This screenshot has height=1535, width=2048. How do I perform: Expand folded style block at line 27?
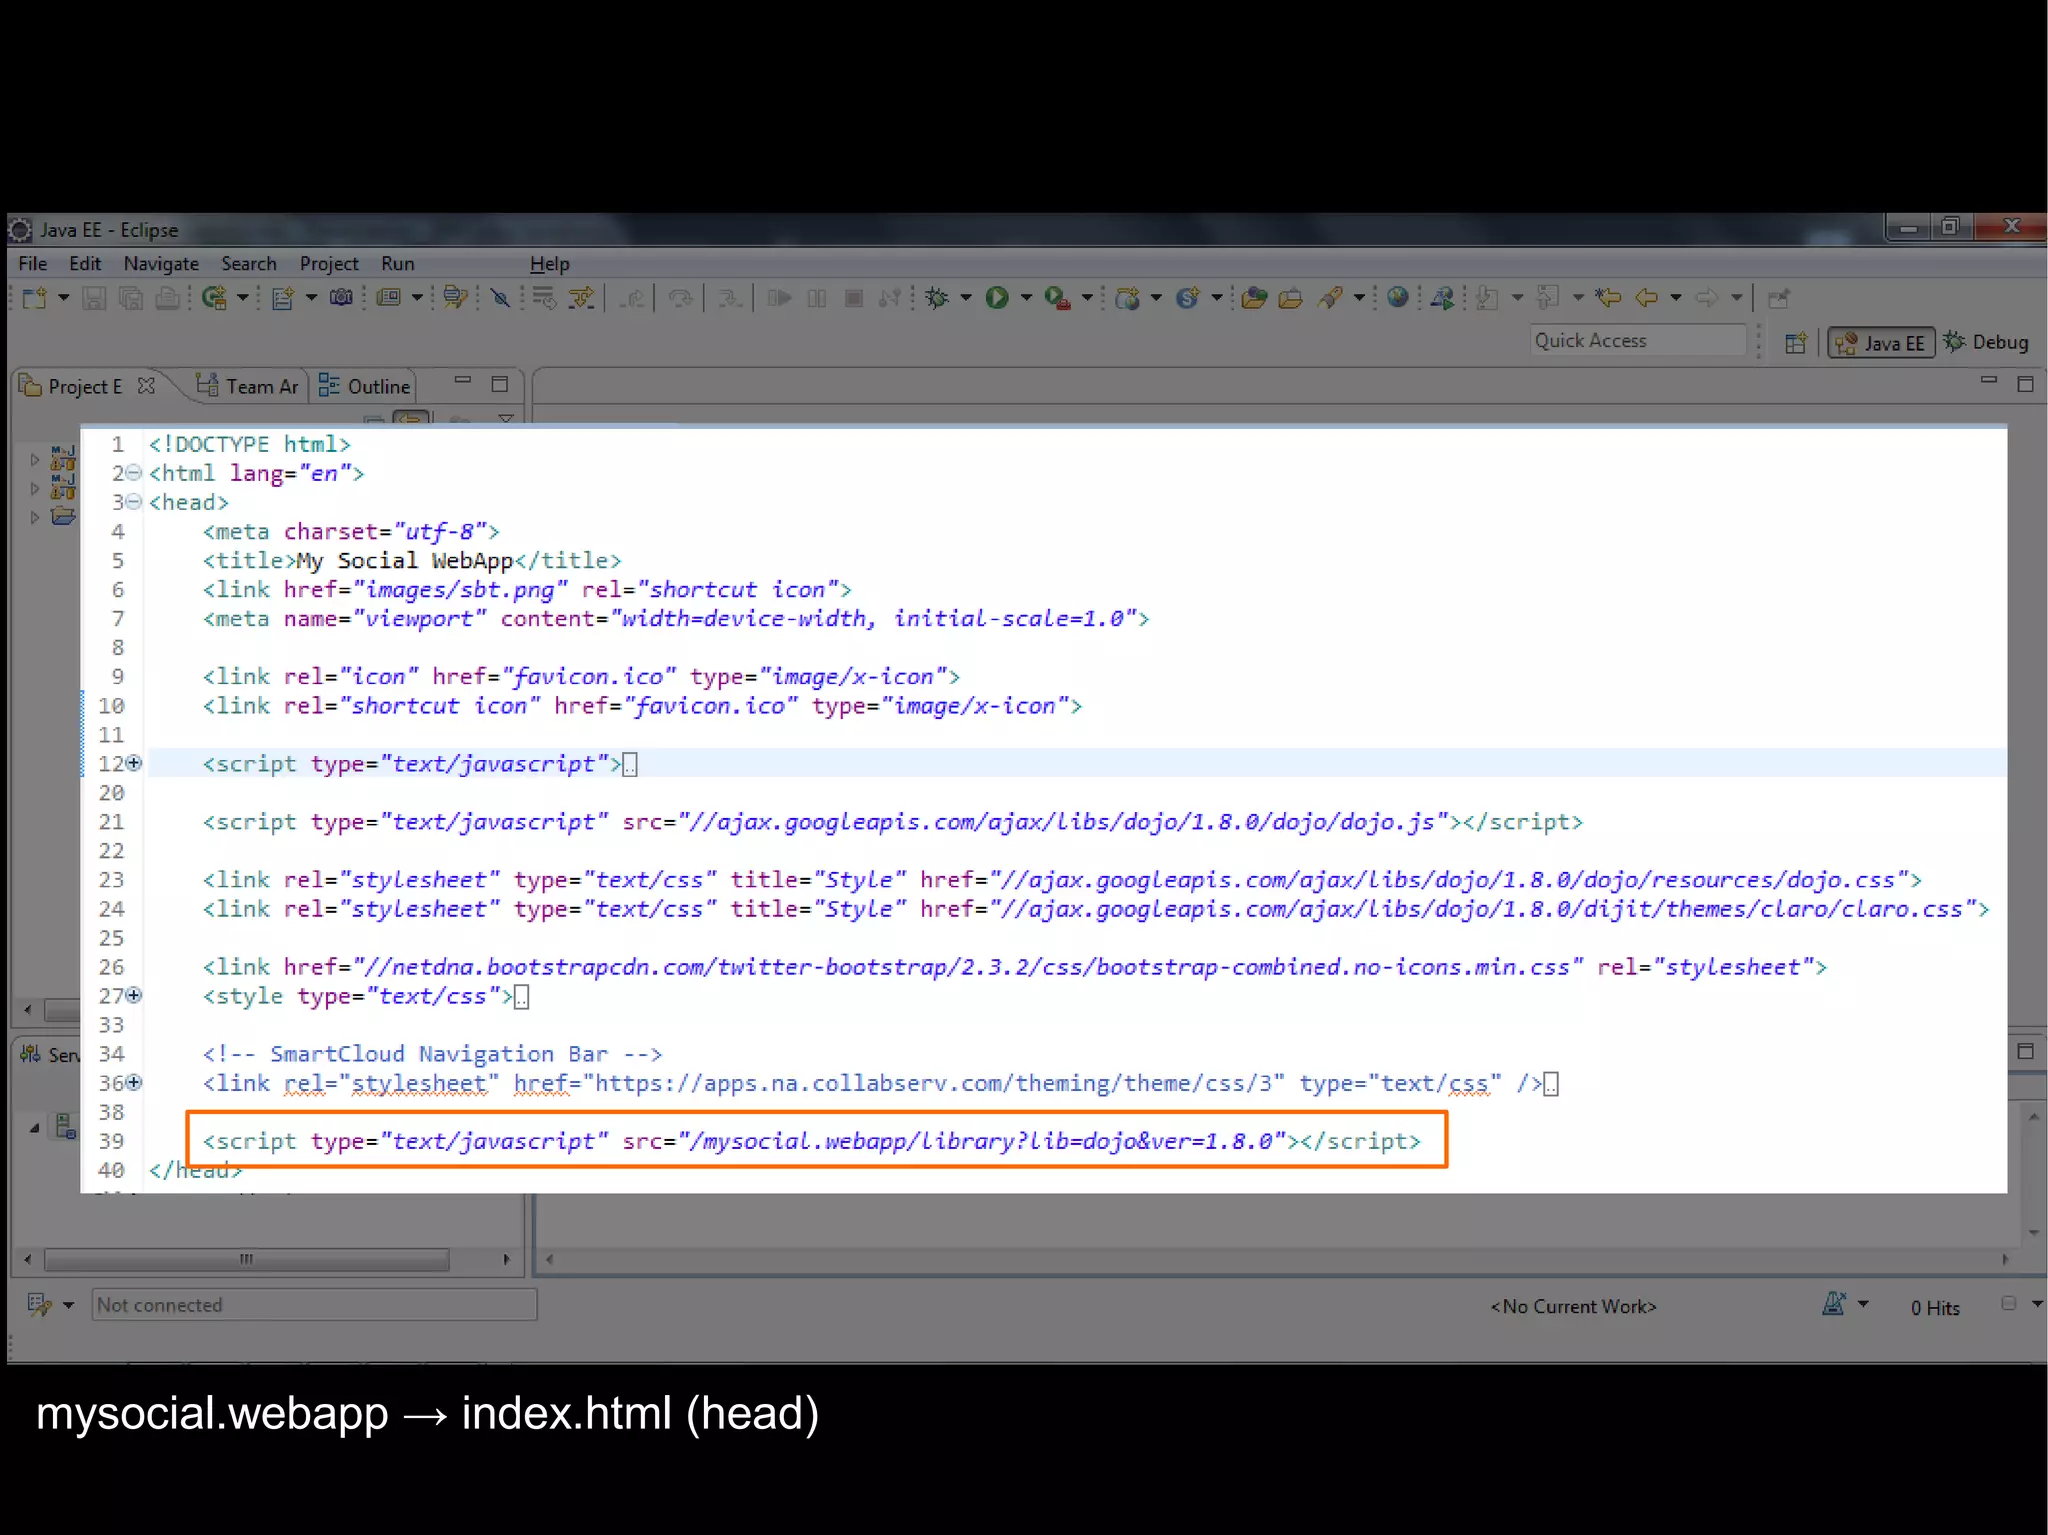click(134, 995)
